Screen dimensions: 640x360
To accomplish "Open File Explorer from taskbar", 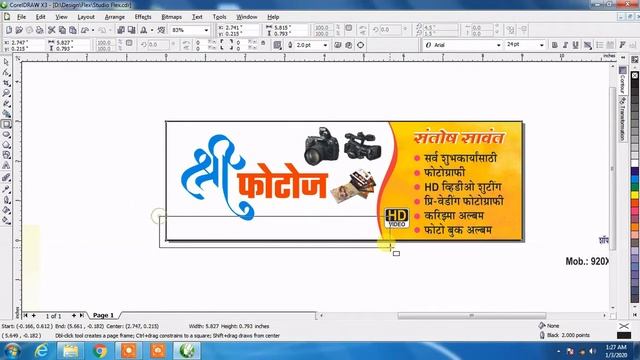I will coord(70,351).
